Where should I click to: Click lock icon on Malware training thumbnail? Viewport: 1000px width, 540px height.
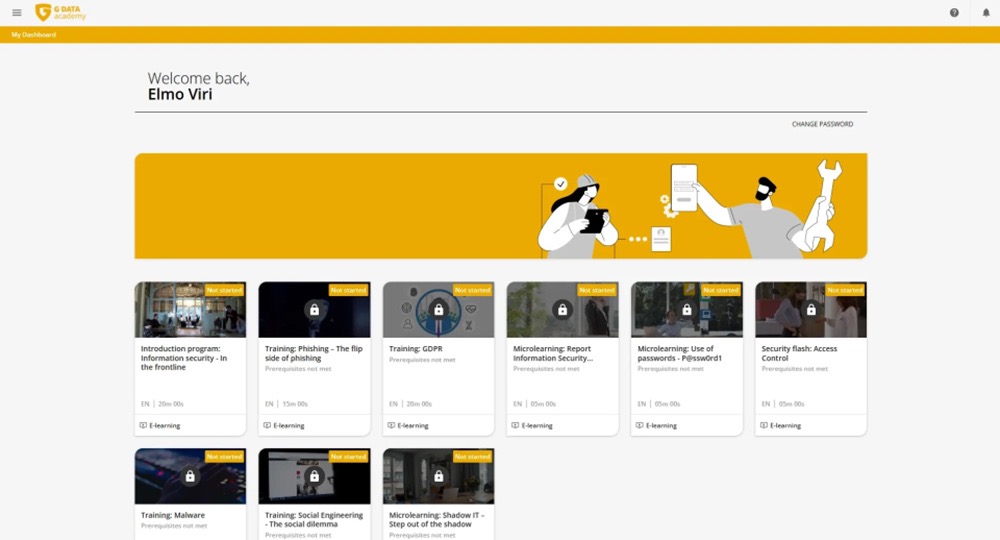[x=190, y=477]
